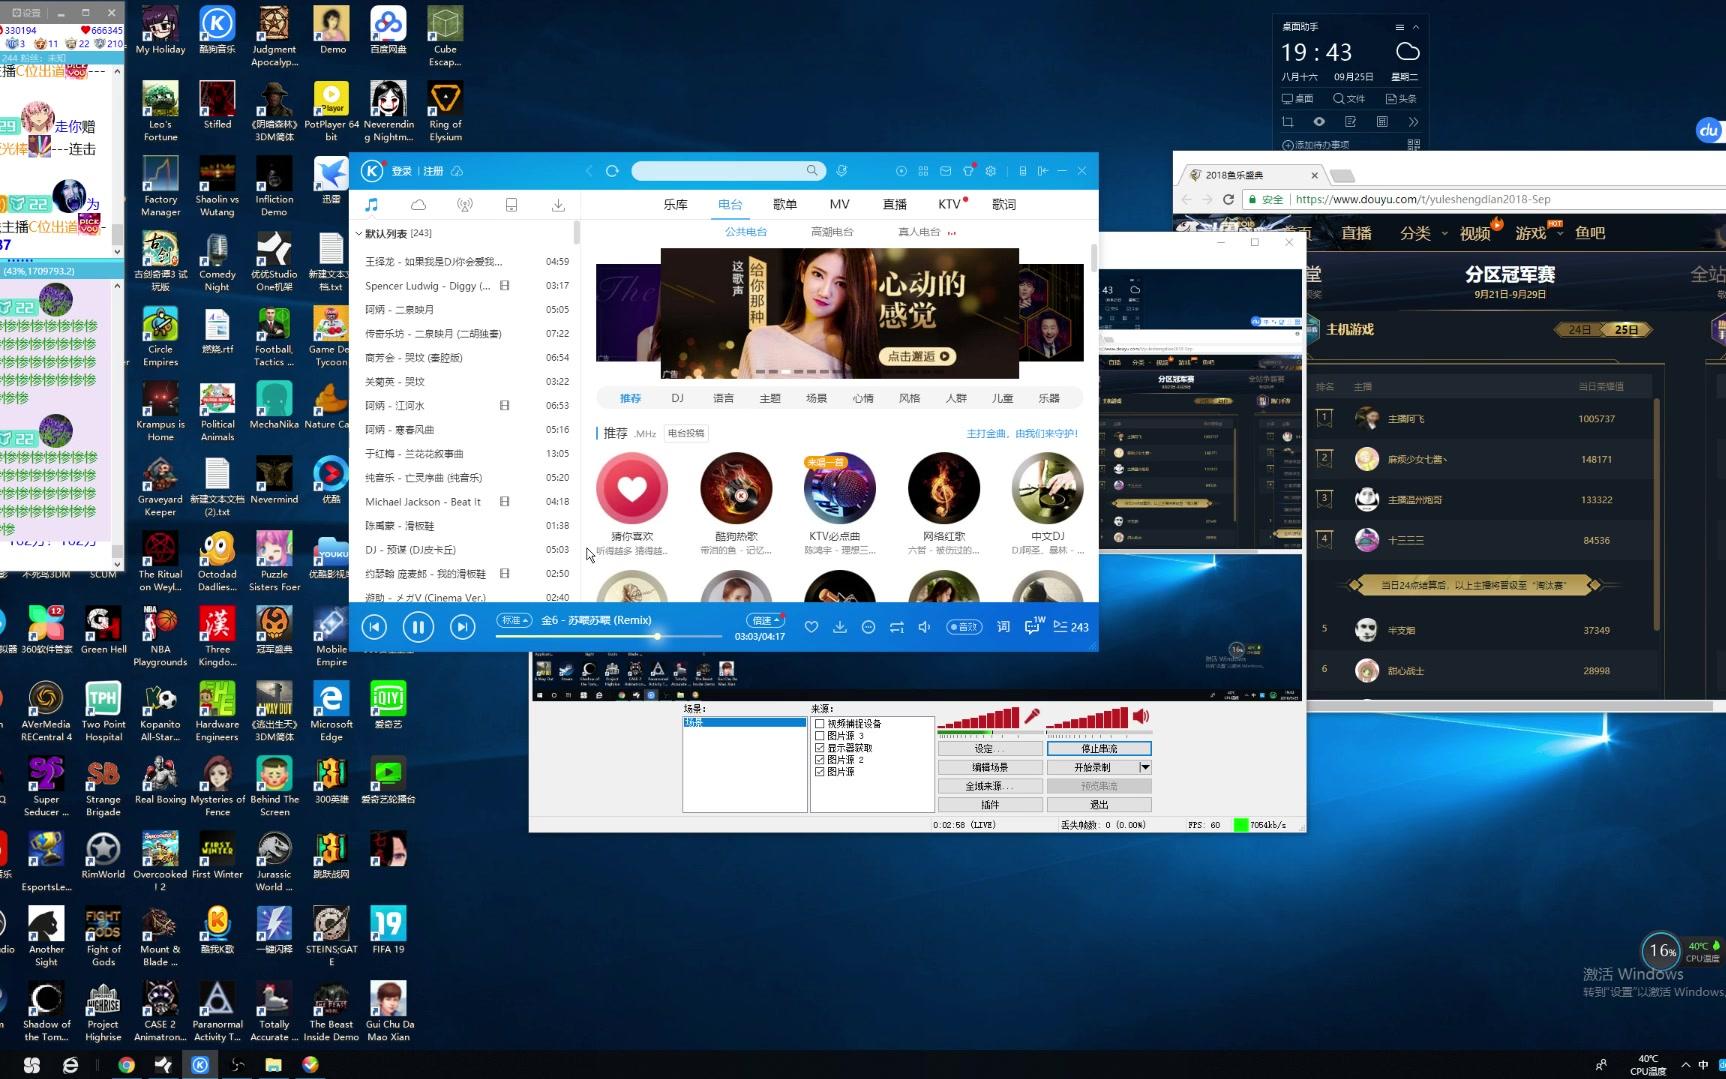Open the more options circle icon in player bar
Screen dimensions: 1726x1079
click(868, 627)
